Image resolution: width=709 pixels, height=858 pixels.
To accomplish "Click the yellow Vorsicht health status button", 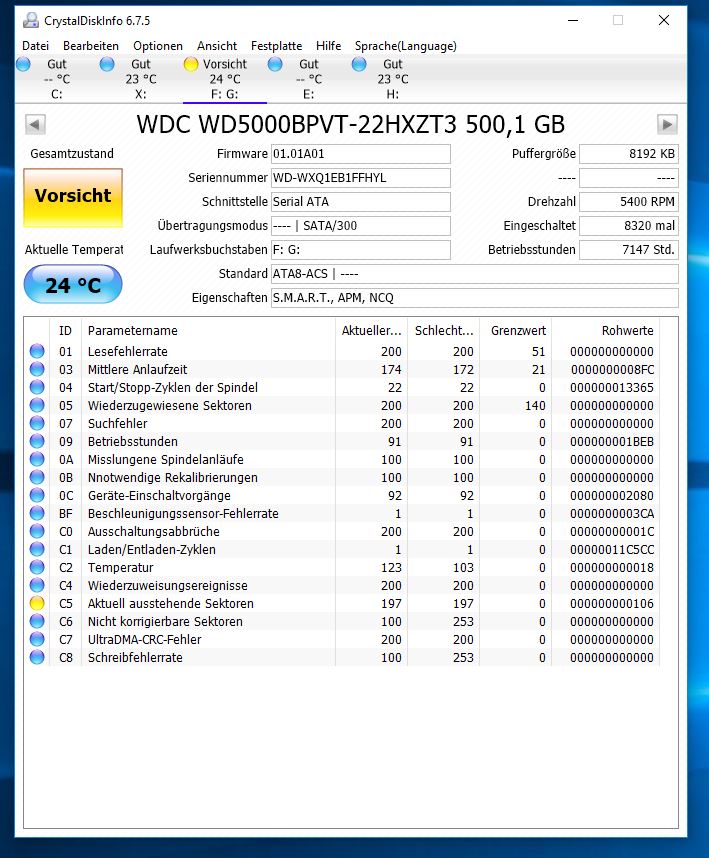I will (73, 198).
